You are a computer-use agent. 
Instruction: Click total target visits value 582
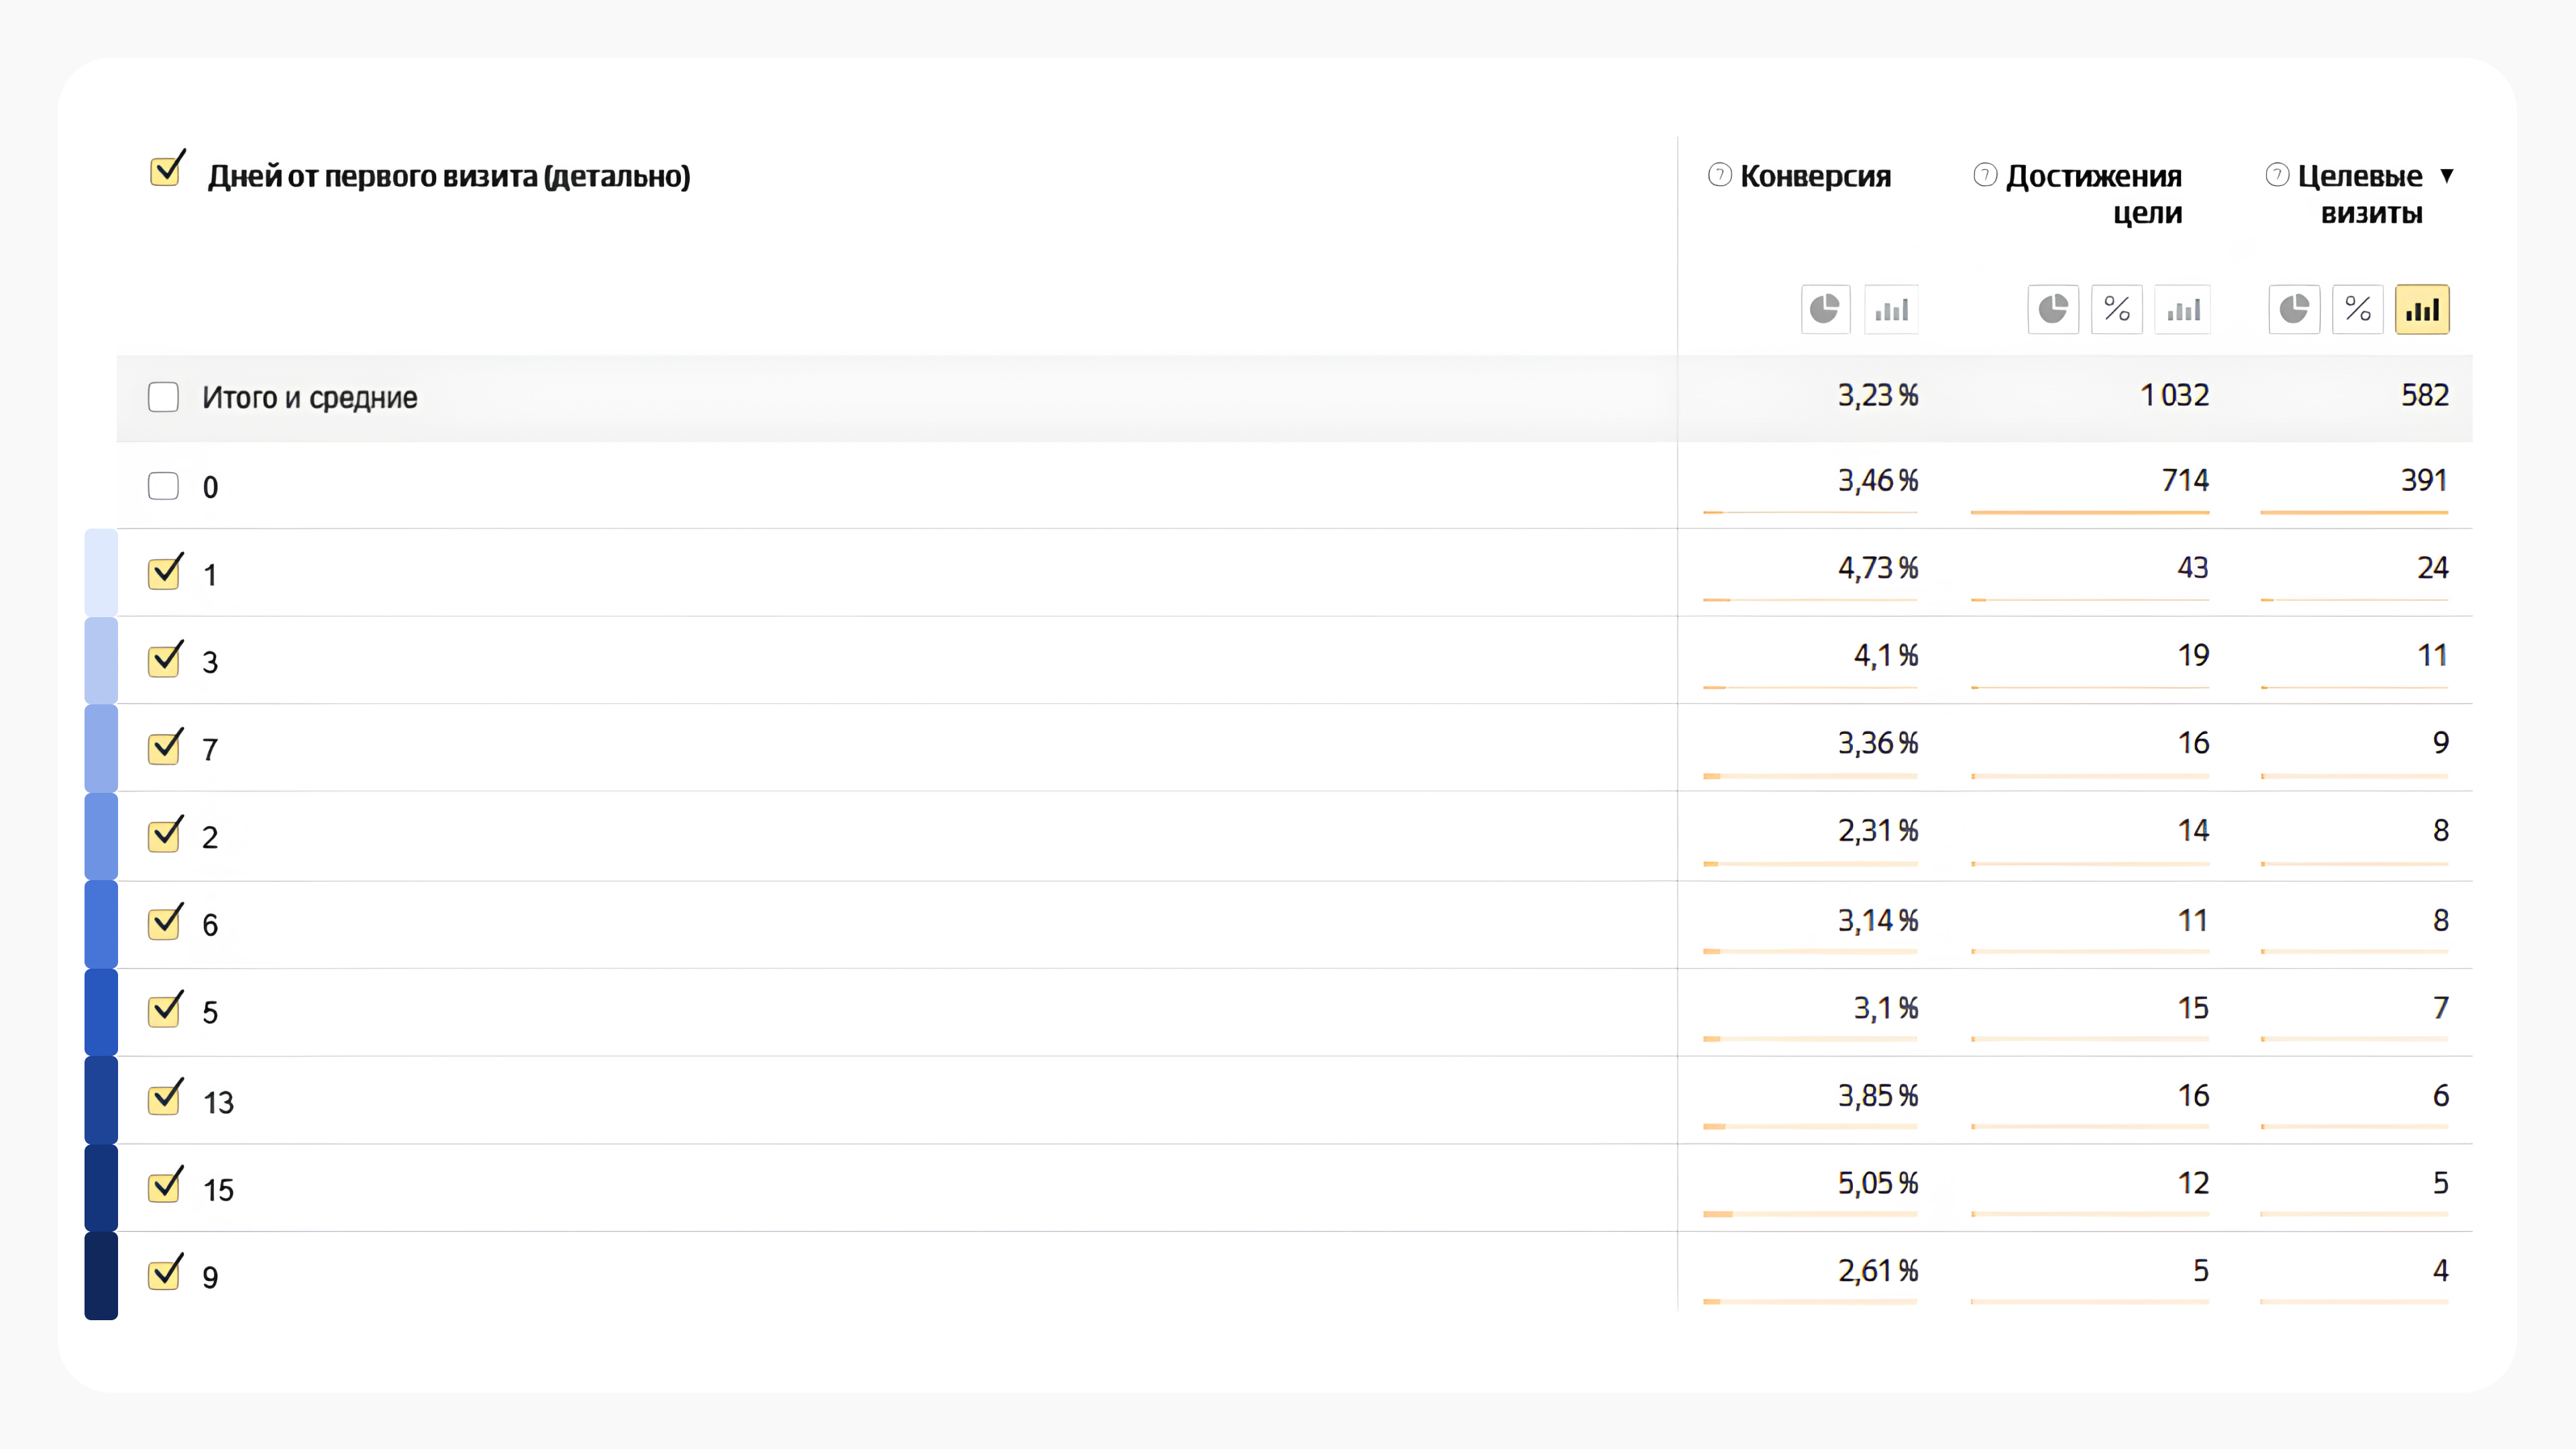(2425, 395)
